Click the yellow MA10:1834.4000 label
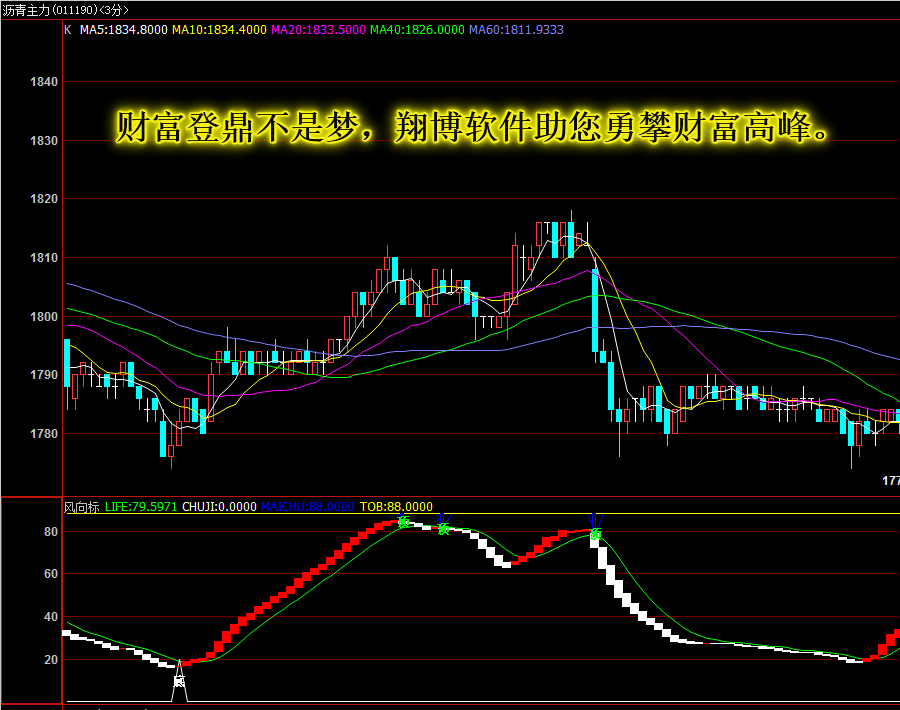The width and height of the screenshot is (900, 710). click(x=219, y=30)
